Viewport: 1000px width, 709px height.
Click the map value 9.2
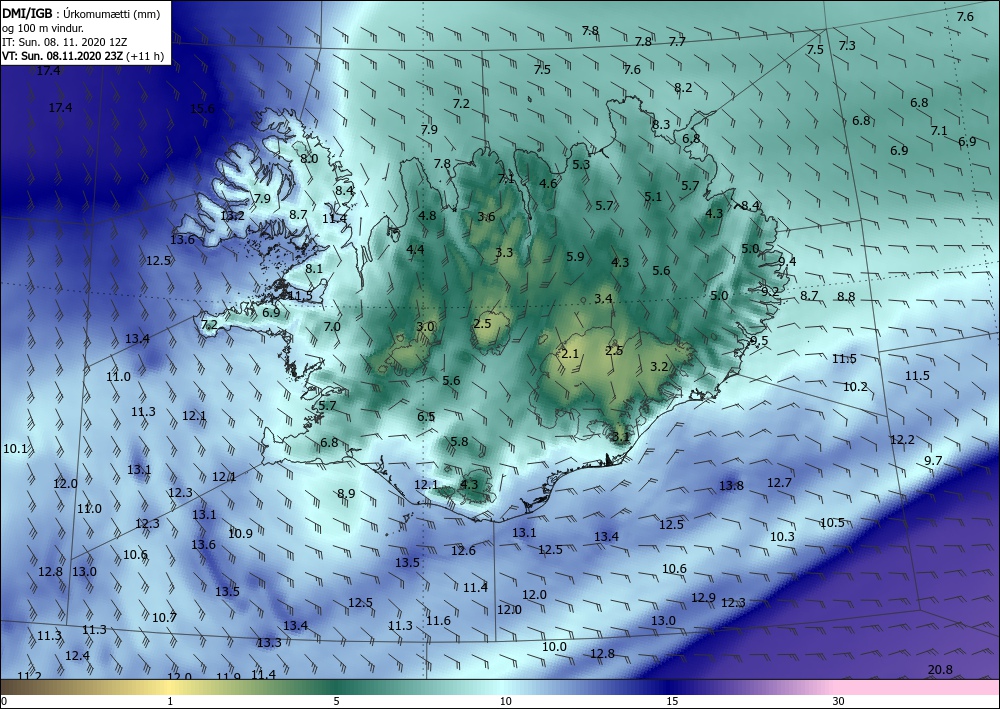click(x=770, y=291)
